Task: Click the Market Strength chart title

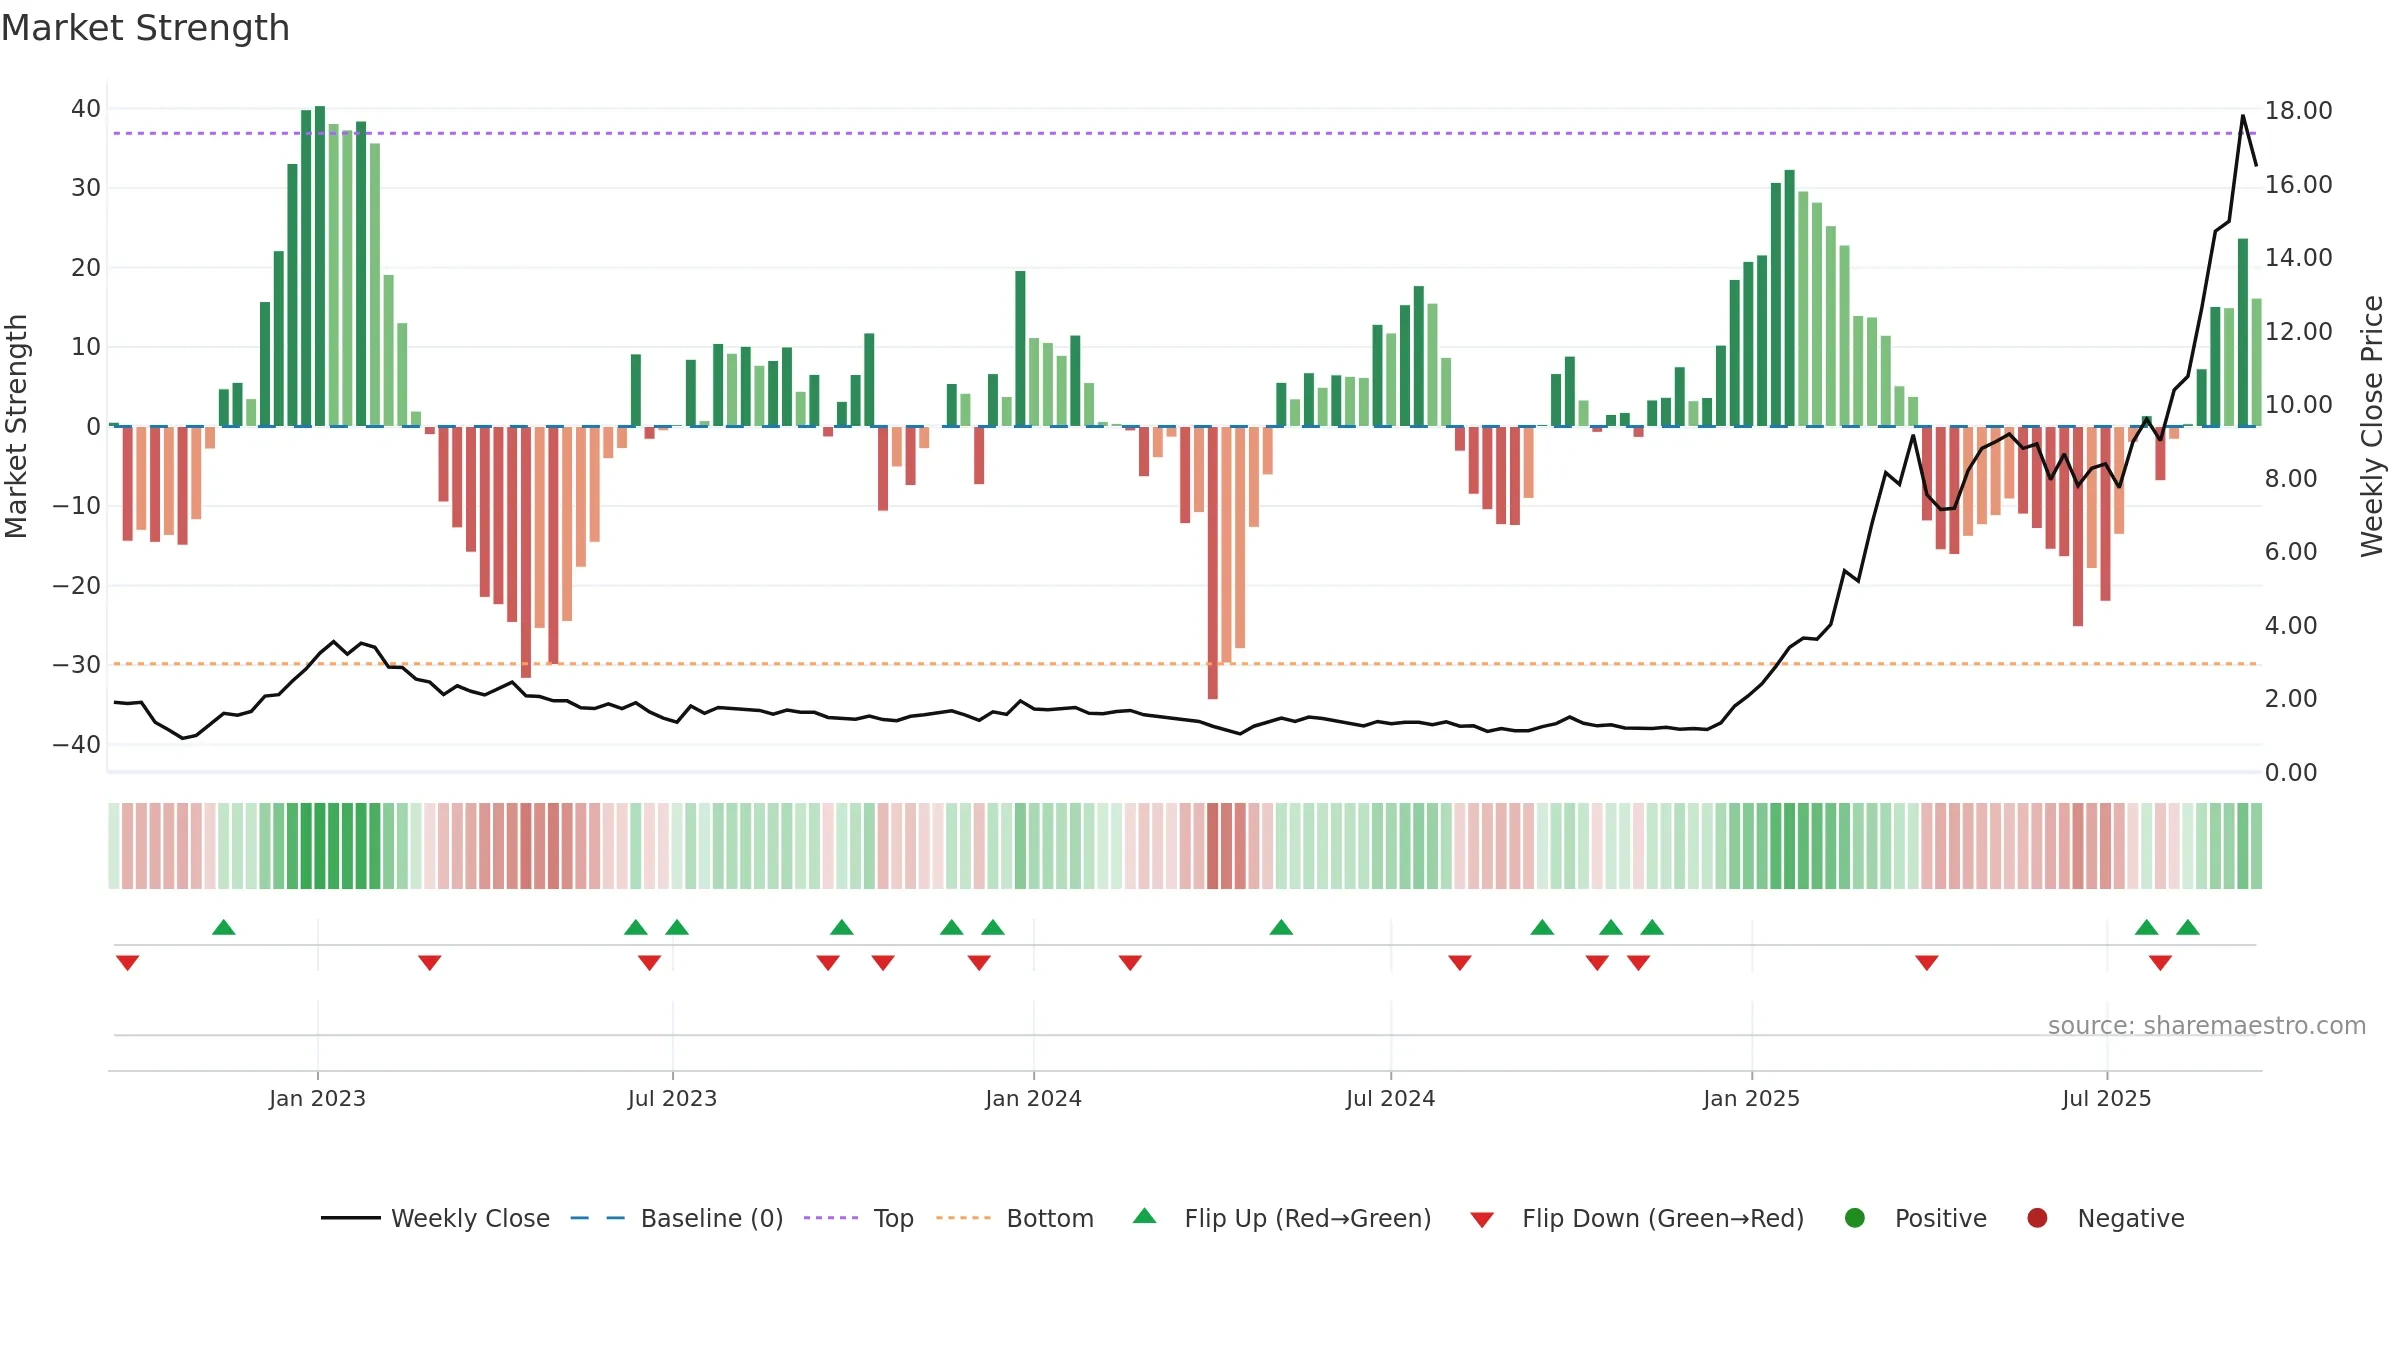Action: pos(146,28)
